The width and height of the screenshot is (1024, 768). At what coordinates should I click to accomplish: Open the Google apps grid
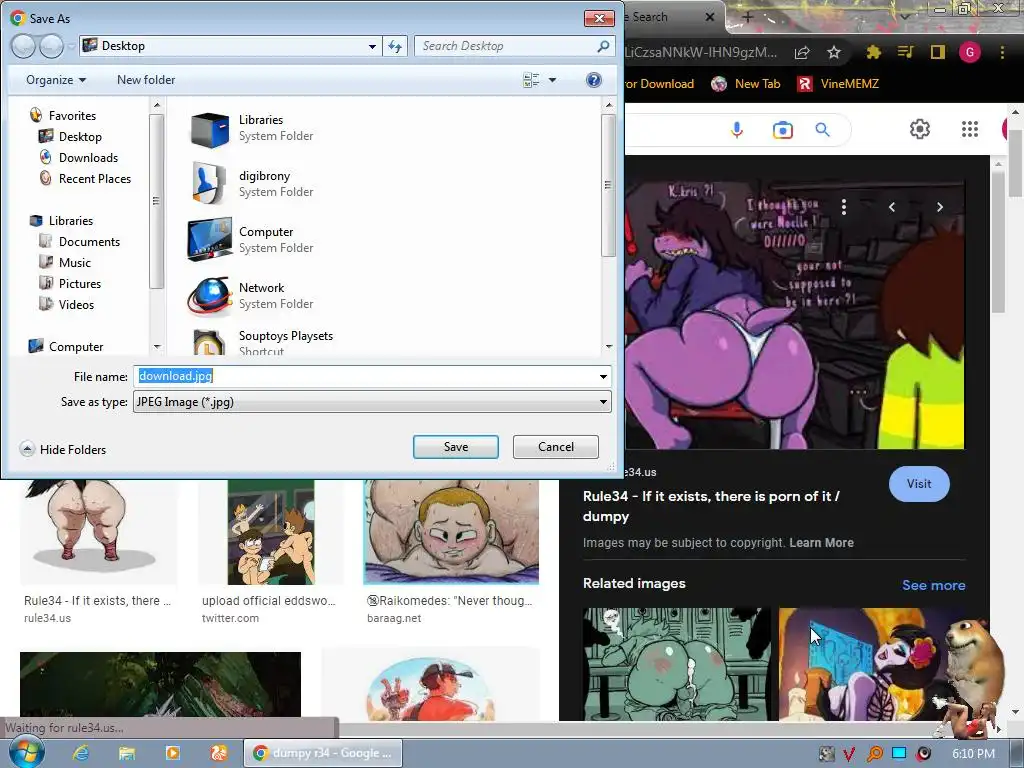click(970, 129)
